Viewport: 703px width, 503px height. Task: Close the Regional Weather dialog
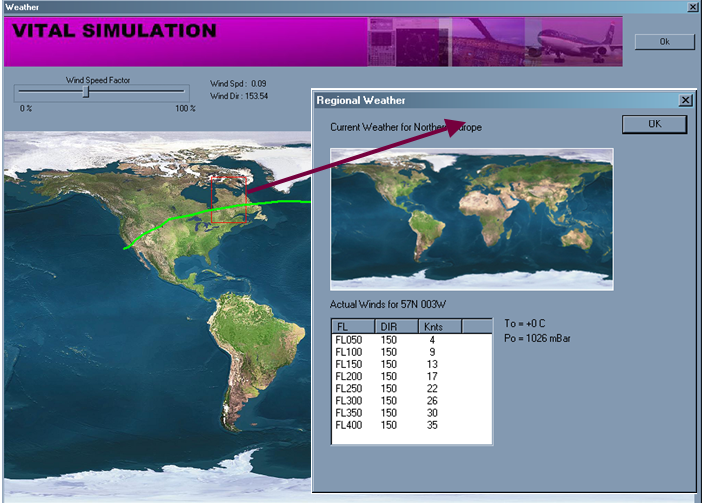(x=686, y=100)
